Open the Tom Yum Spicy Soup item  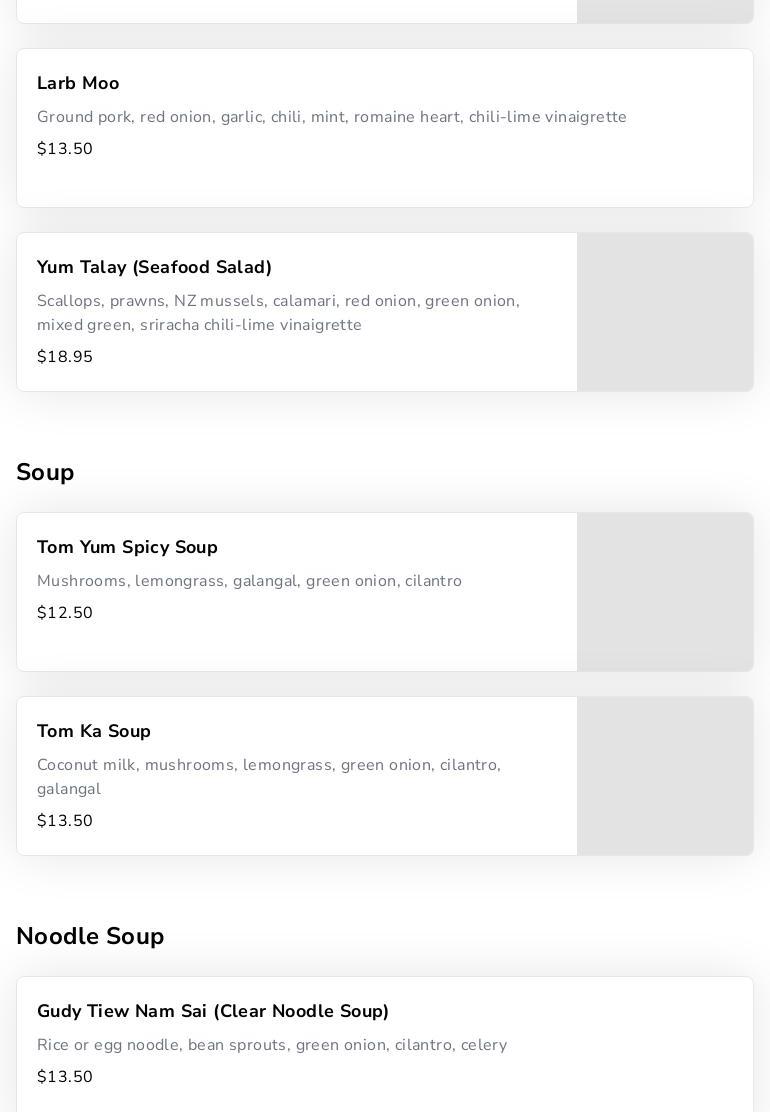127,548
